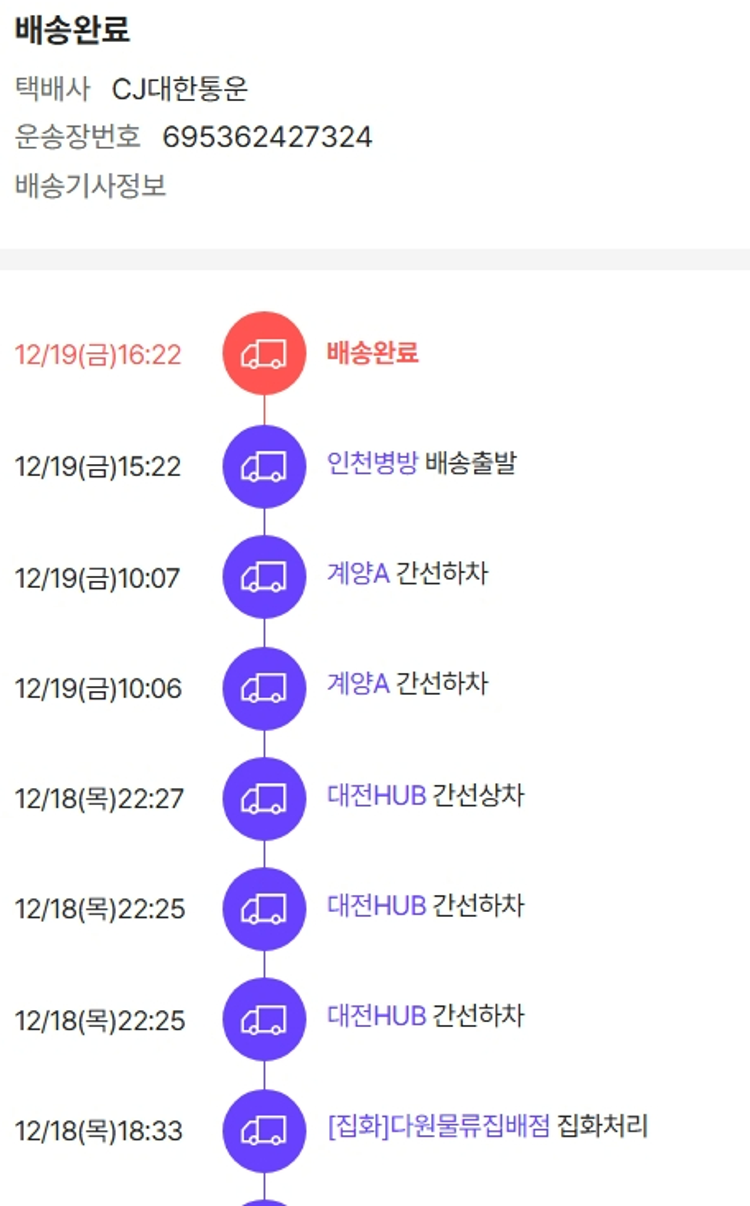The height and width of the screenshot is (1206, 750).
Task: Open the 인천병방 location link
Action: (372, 463)
